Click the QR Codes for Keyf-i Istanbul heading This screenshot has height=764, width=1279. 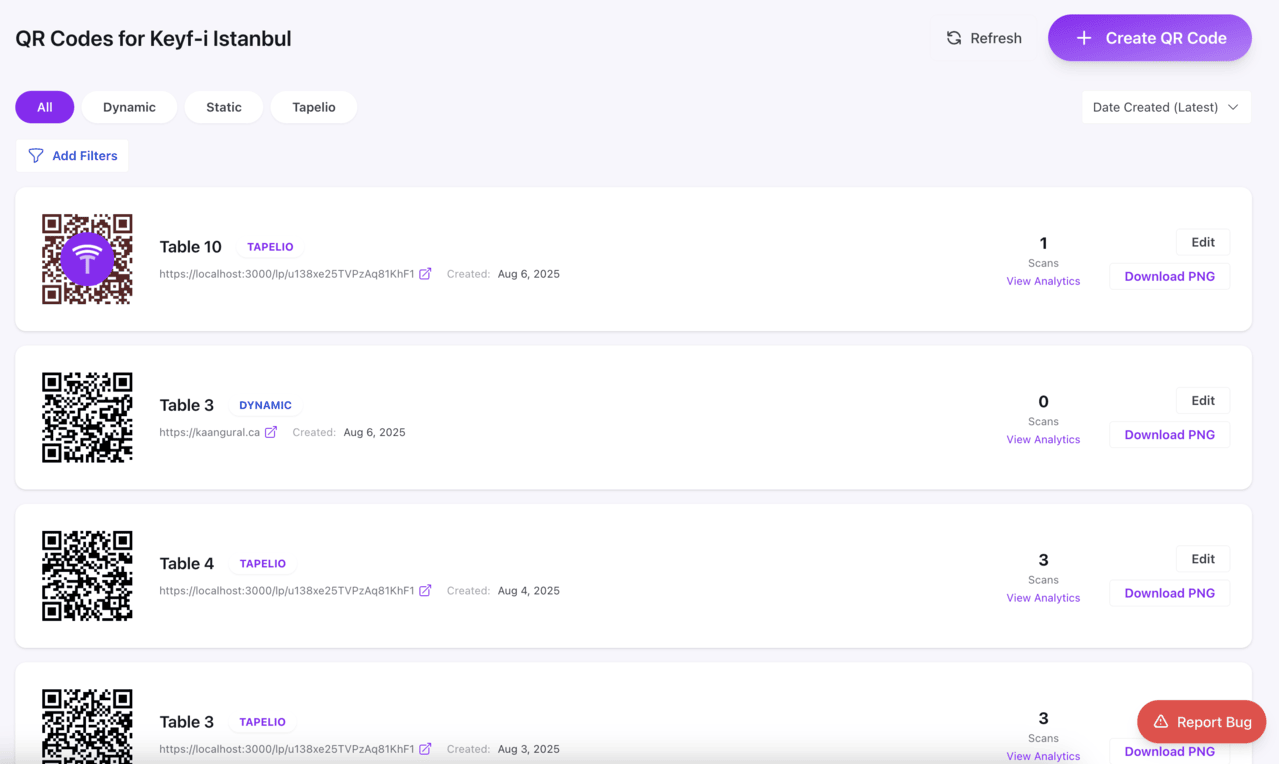pyautogui.click(x=153, y=39)
